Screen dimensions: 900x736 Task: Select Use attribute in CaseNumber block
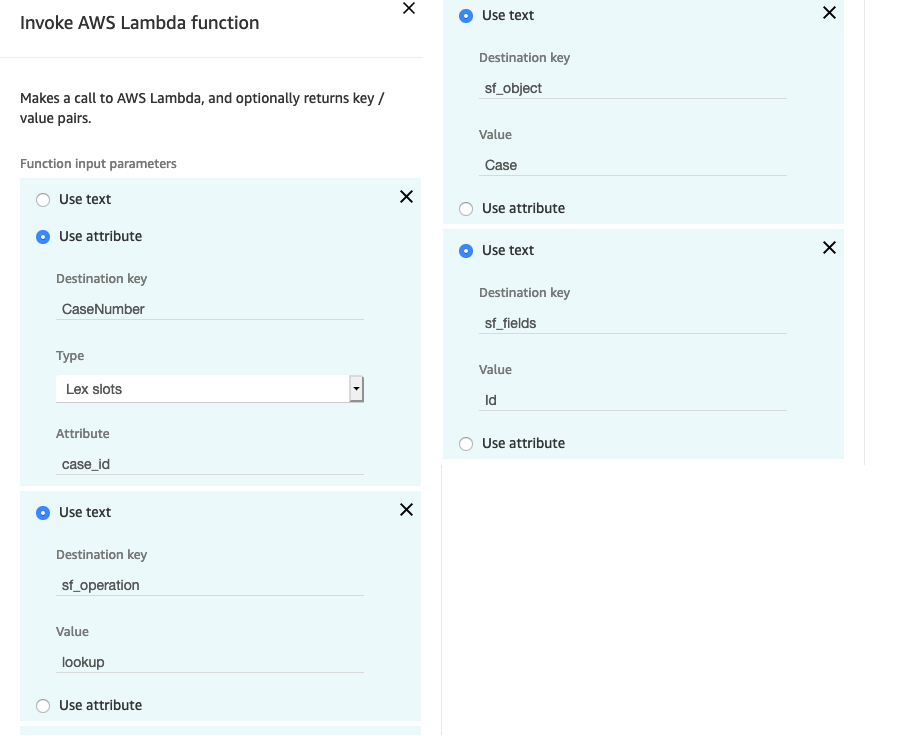pyautogui.click(x=43, y=237)
